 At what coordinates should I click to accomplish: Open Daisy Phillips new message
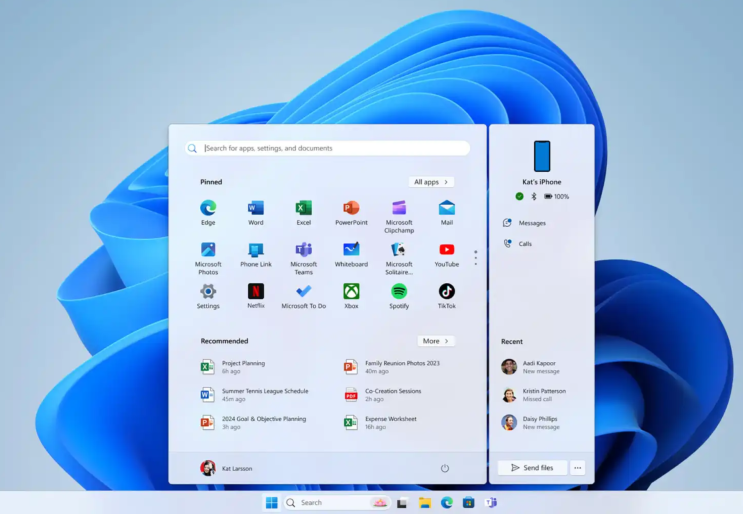coord(531,423)
